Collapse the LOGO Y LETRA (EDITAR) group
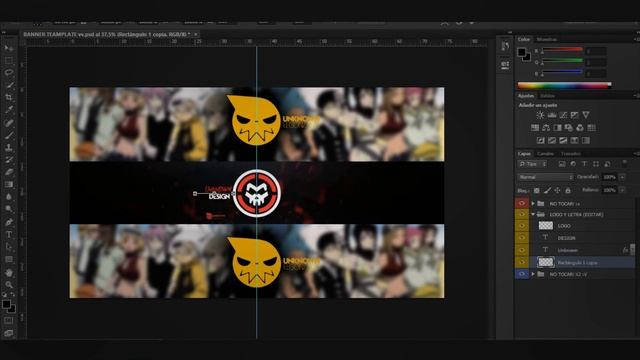This screenshot has height=360, width=640. pyautogui.click(x=533, y=214)
